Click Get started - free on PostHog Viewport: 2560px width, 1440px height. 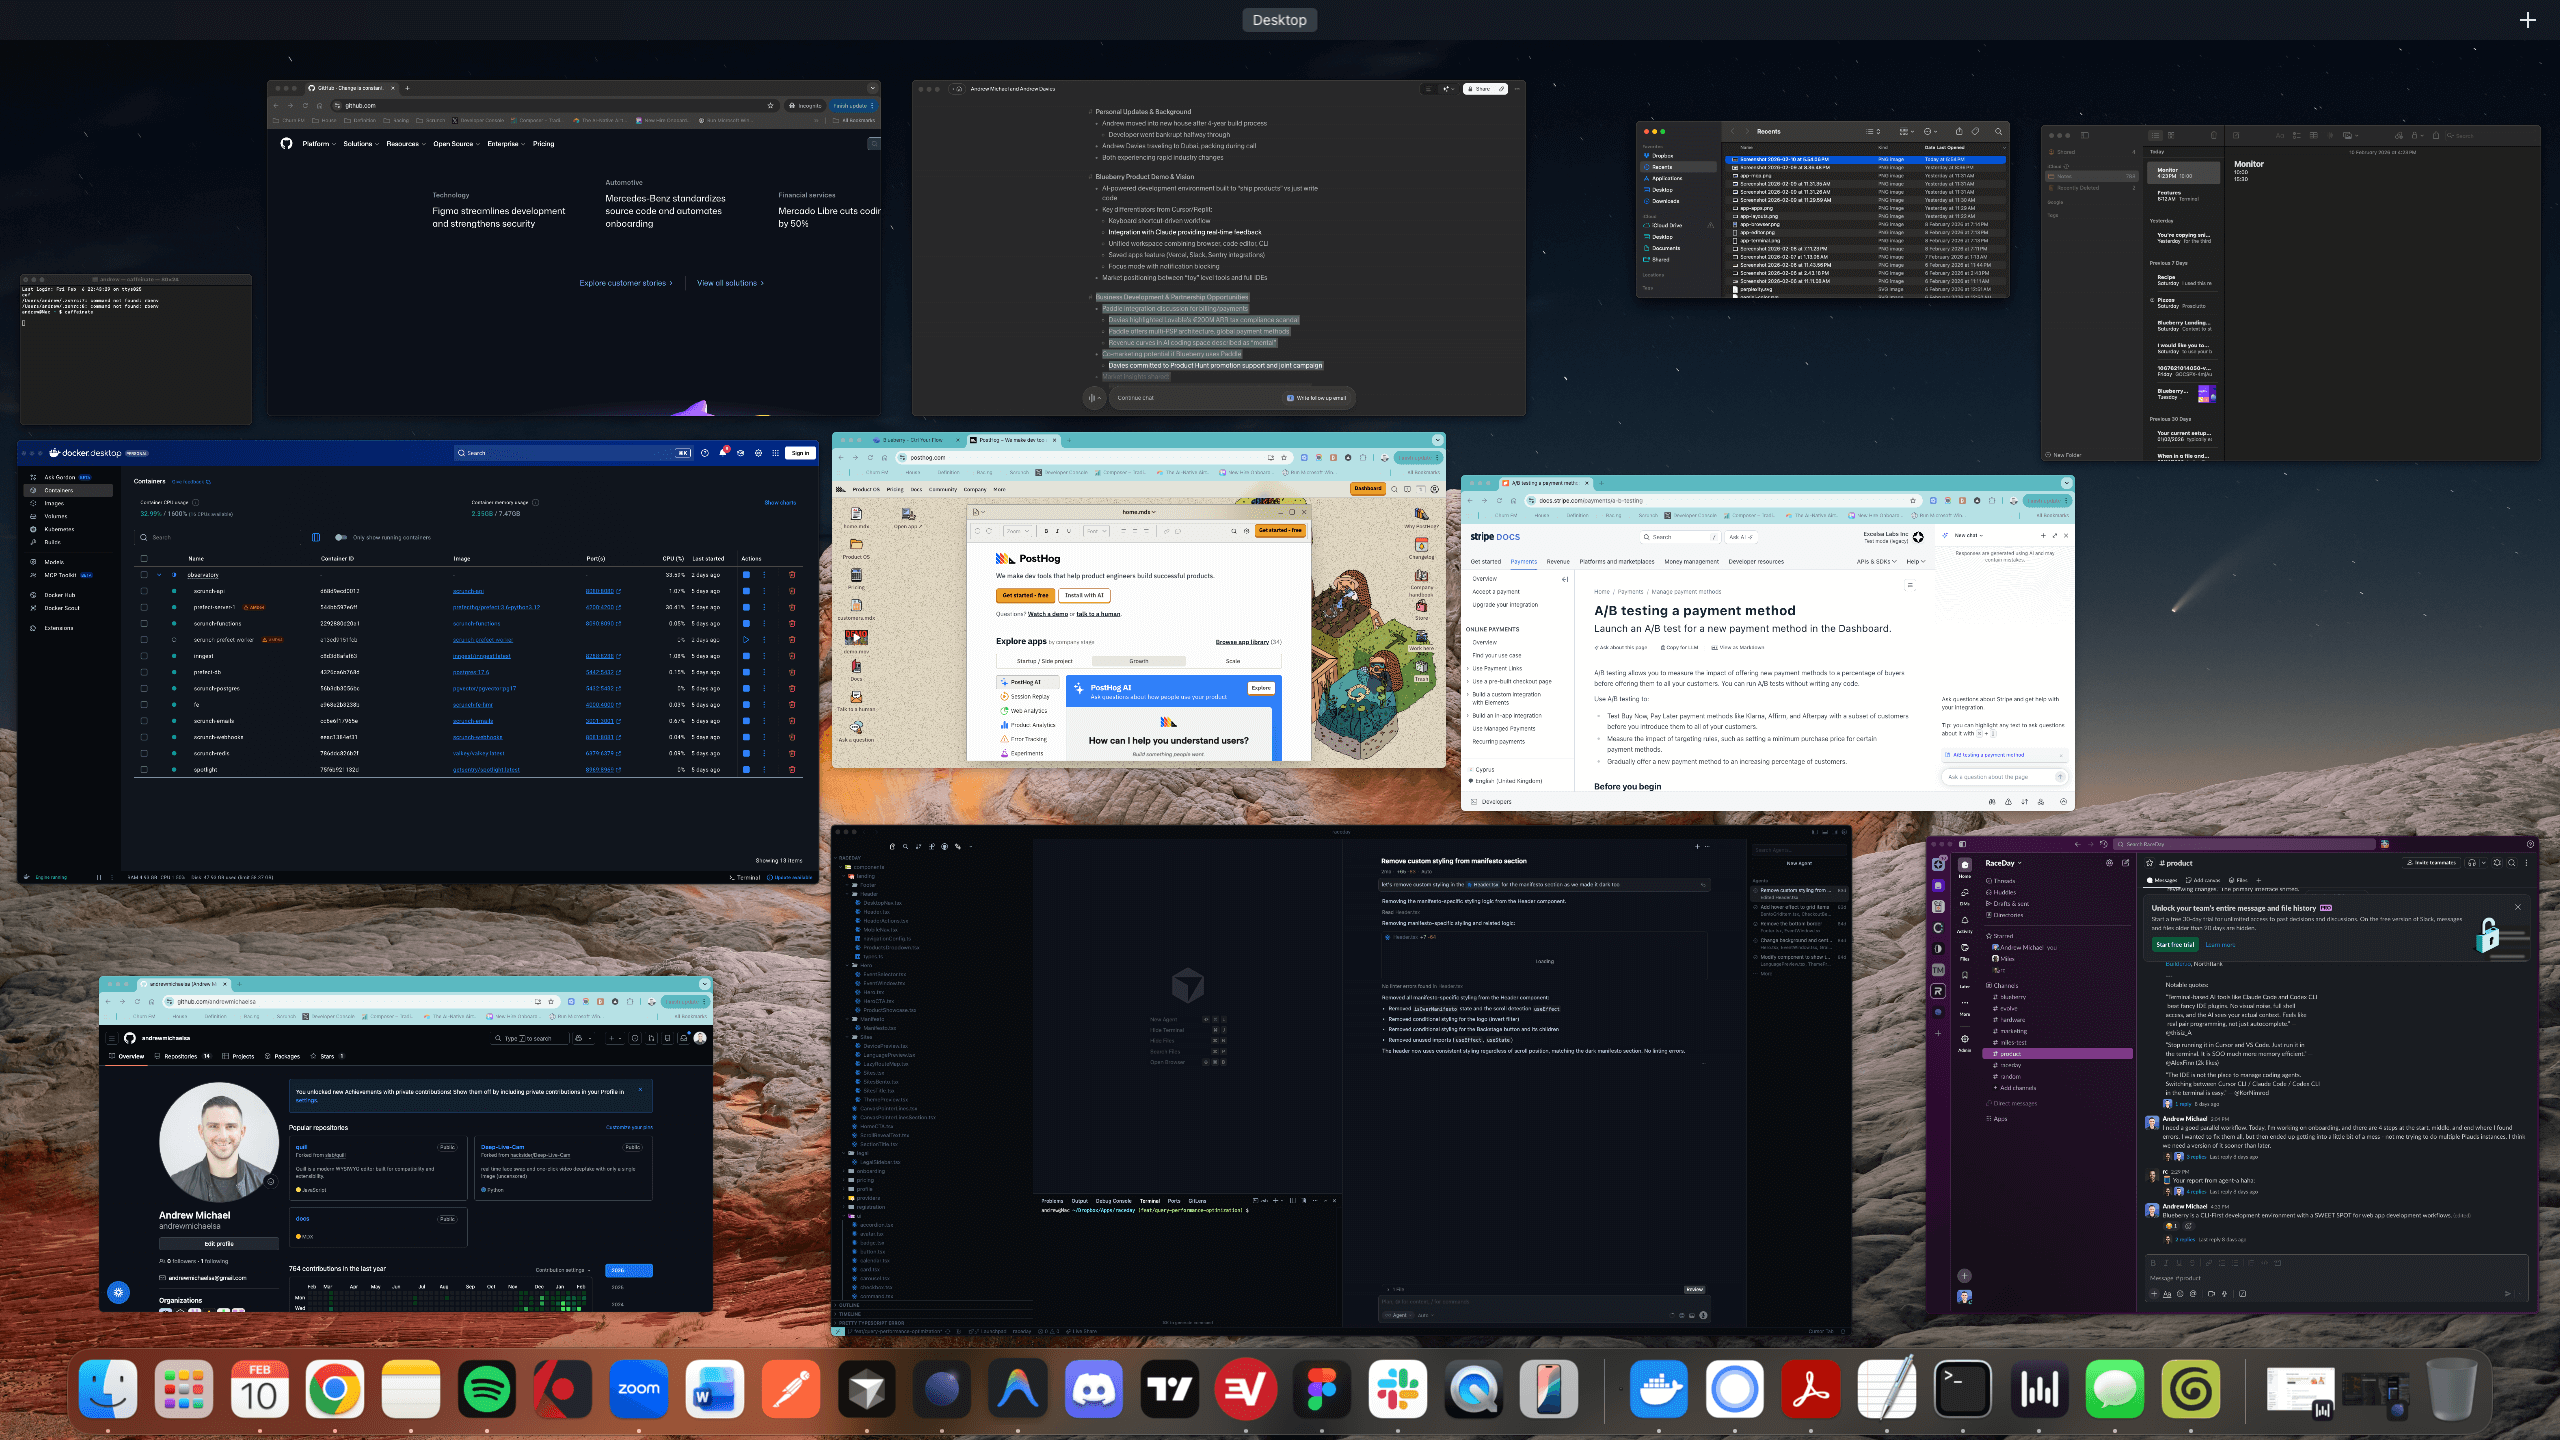pyautogui.click(x=1028, y=595)
